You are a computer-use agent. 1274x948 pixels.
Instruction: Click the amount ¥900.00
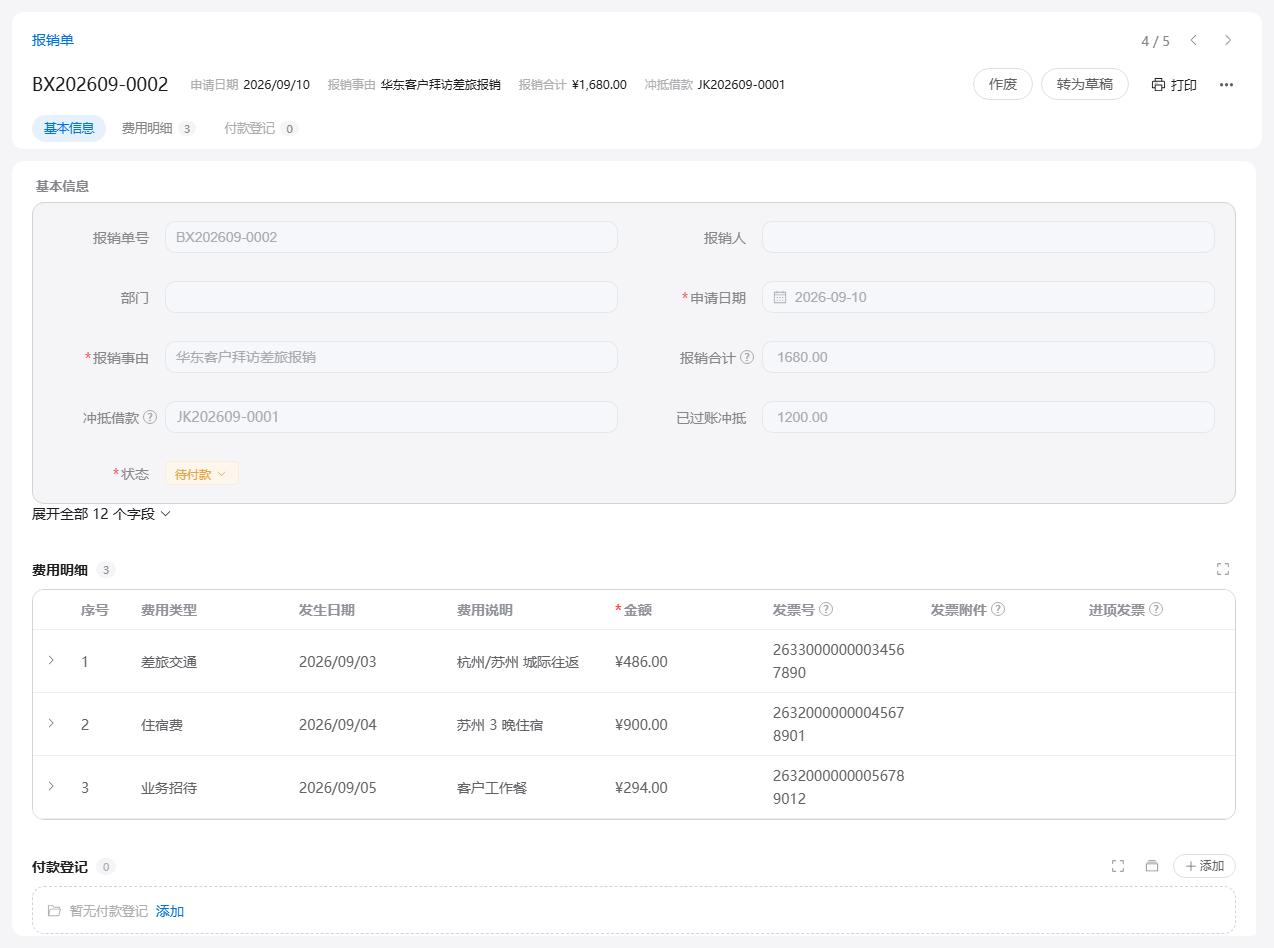pyautogui.click(x=641, y=725)
